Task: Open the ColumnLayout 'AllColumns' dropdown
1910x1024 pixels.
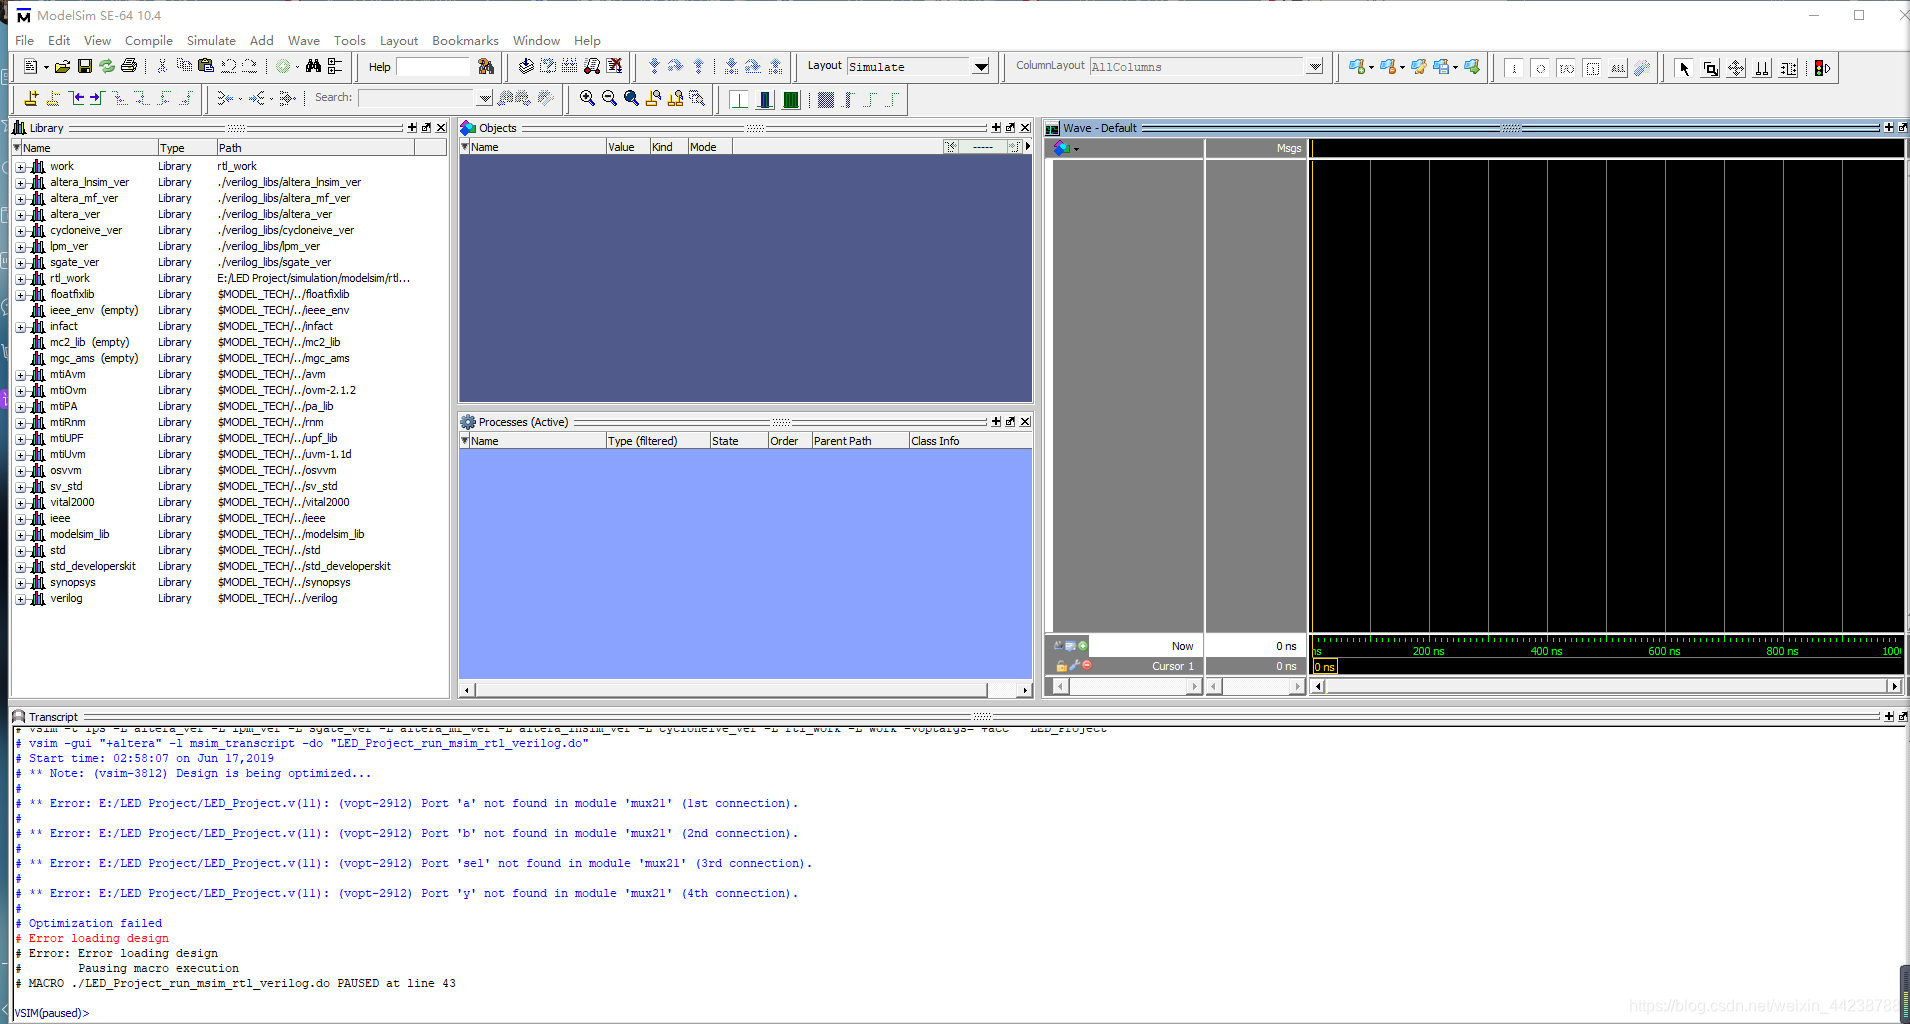Action: [x=1315, y=67]
